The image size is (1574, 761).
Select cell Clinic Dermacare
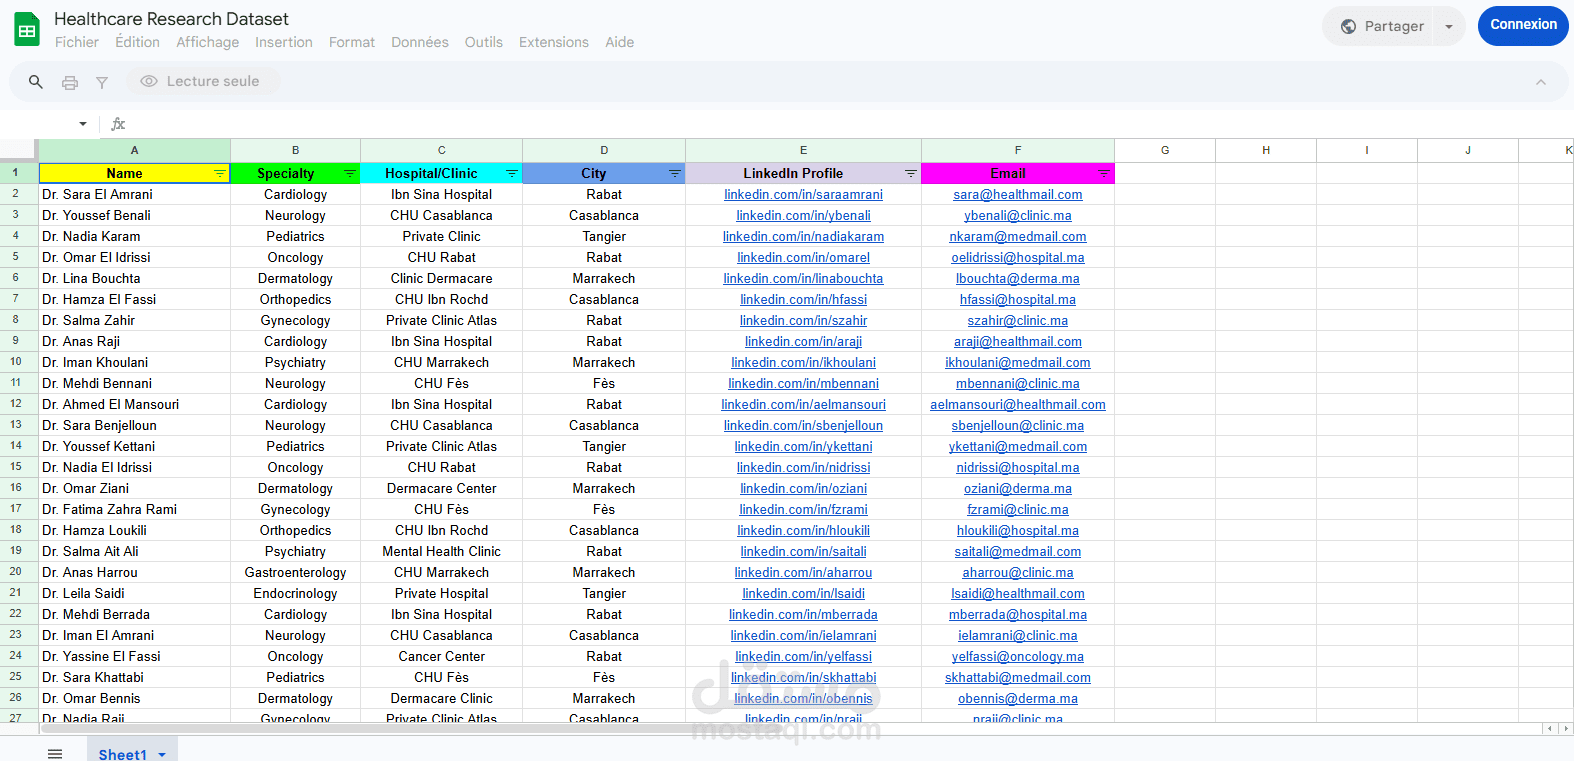click(x=442, y=279)
